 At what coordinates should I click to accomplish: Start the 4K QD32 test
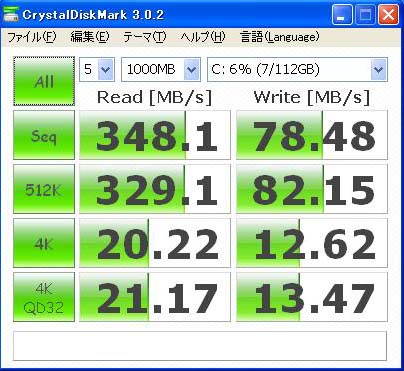(x=44, y=297)
